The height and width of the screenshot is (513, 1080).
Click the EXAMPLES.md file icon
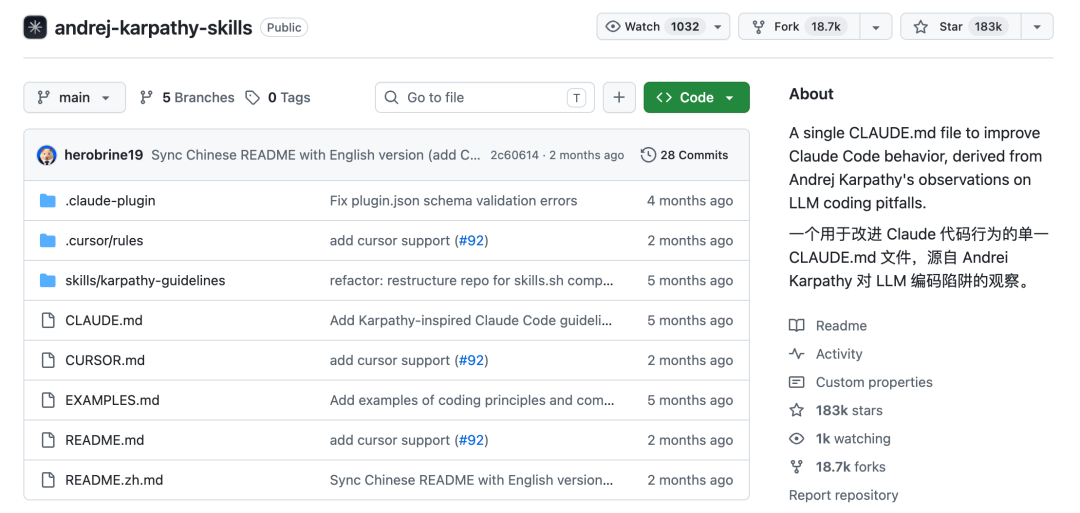(x=48, y=401)
